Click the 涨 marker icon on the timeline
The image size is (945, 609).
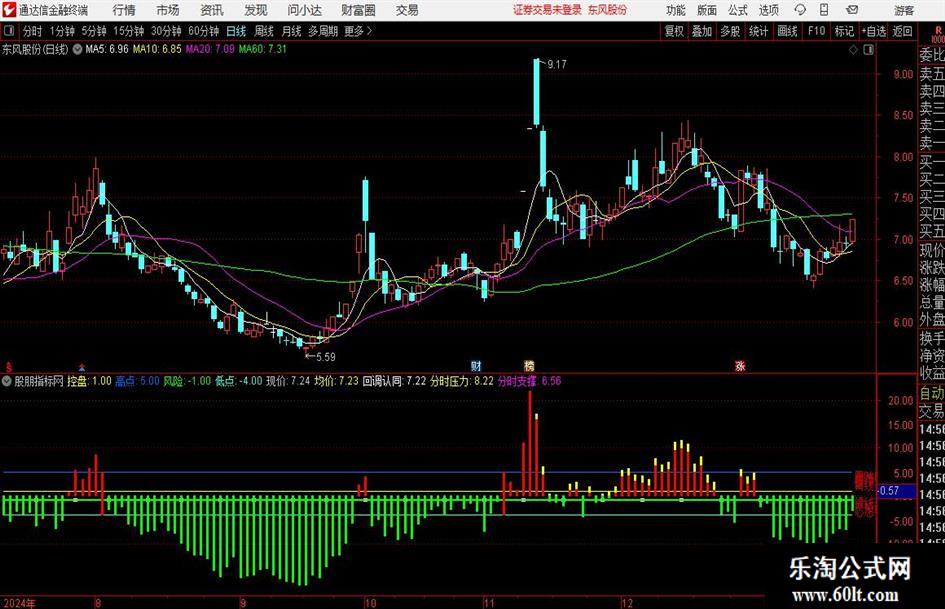pyautogui.click(x=741, y=365)
